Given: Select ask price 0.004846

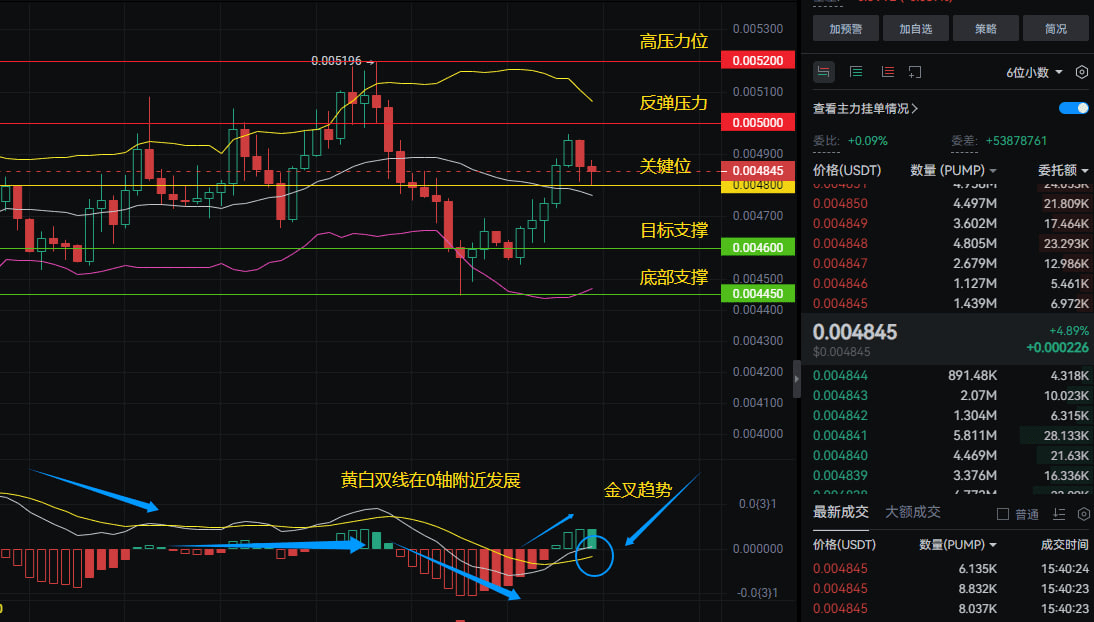Looking at the screenshot, I should click(840, 283).
